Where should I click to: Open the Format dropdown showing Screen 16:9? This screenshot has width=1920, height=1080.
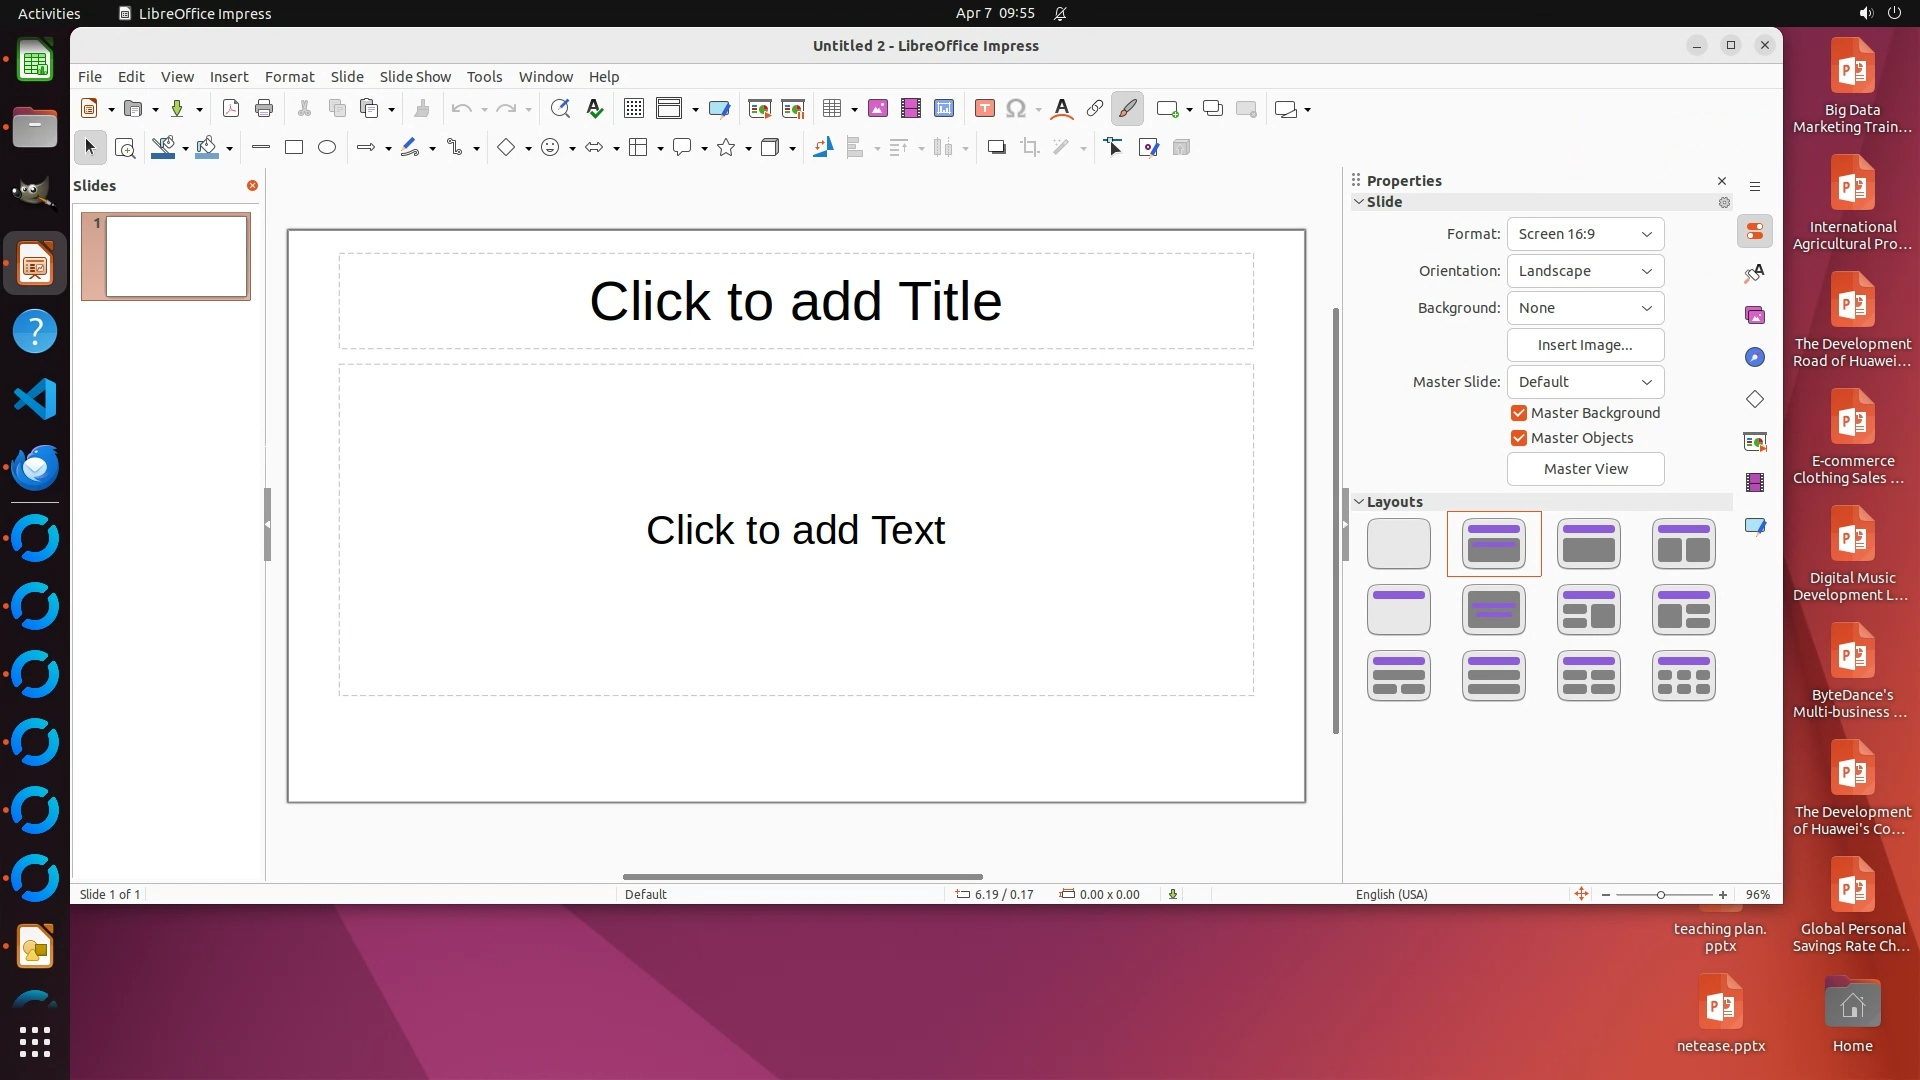coord(1585,234)
